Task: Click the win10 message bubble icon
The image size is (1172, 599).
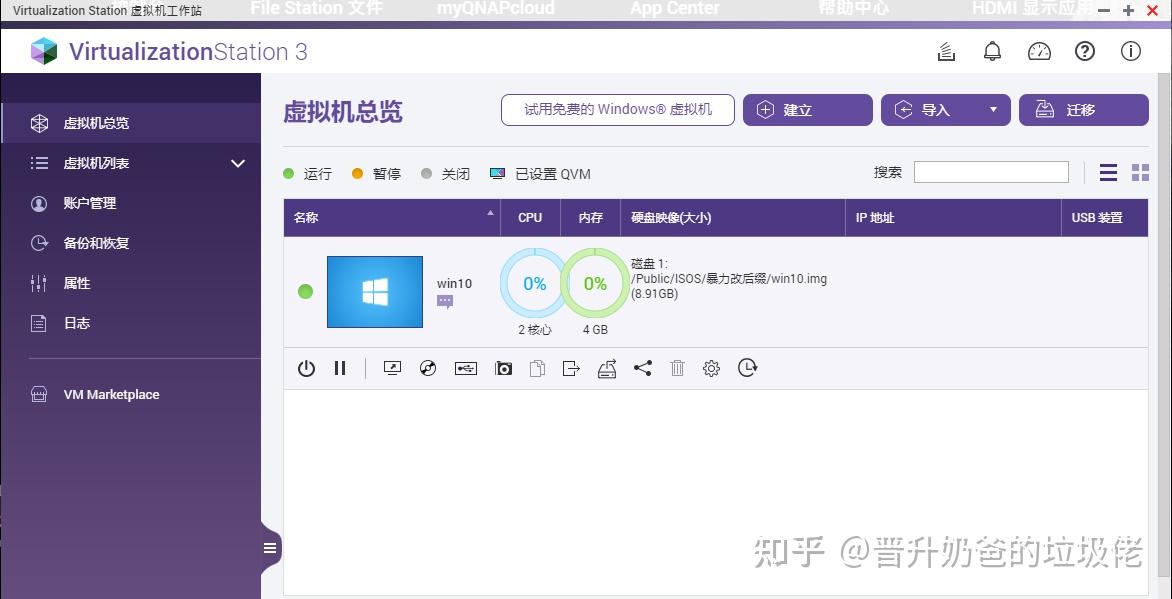Action: (x=445, y=301)
